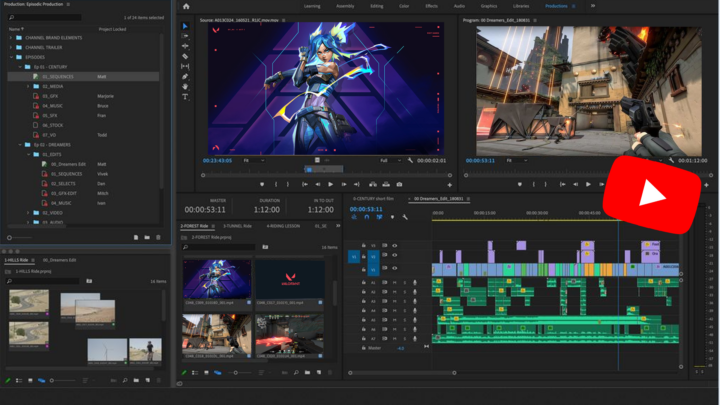
Task: Collapse the EPISODES folder
Action: click(x=13, y=56)
